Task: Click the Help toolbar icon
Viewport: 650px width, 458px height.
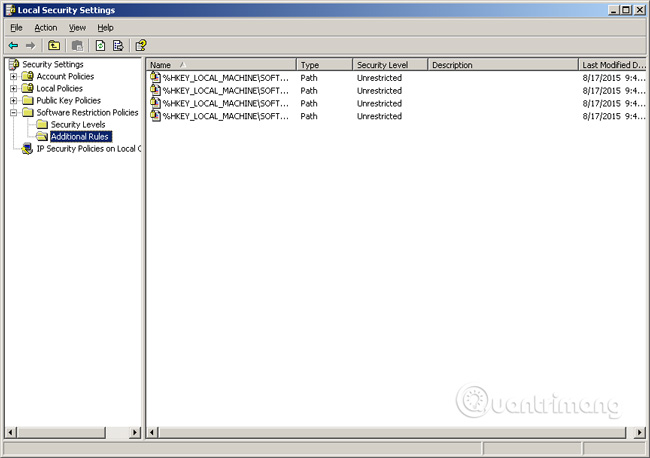Action: pos(141,45)
